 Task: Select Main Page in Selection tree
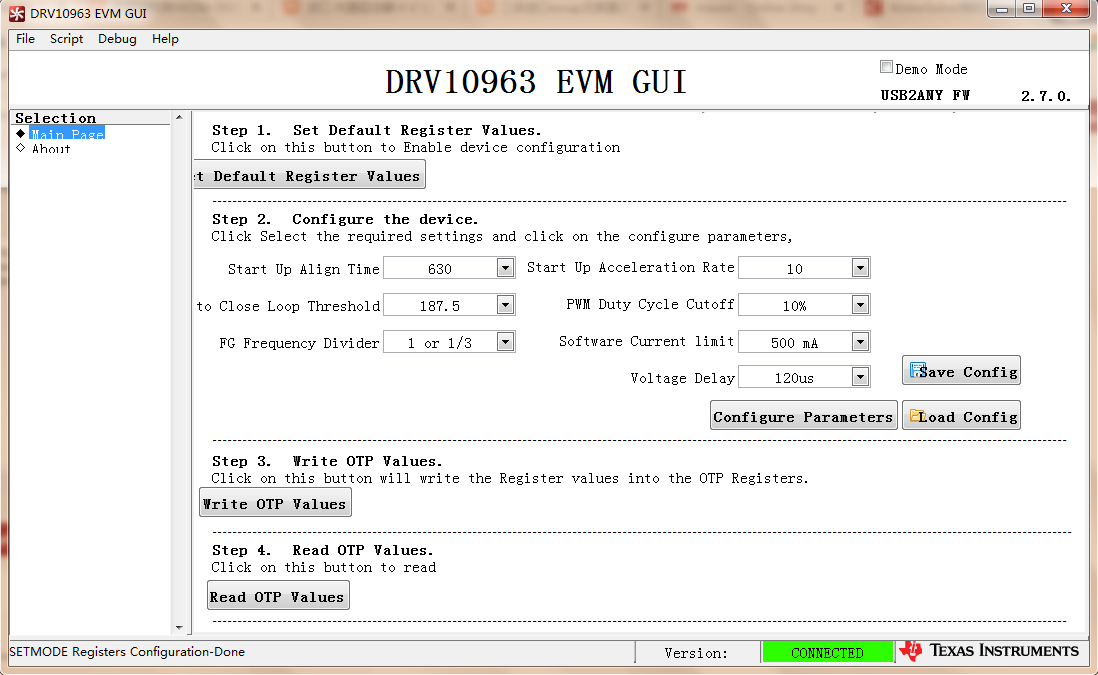point(67,134)
